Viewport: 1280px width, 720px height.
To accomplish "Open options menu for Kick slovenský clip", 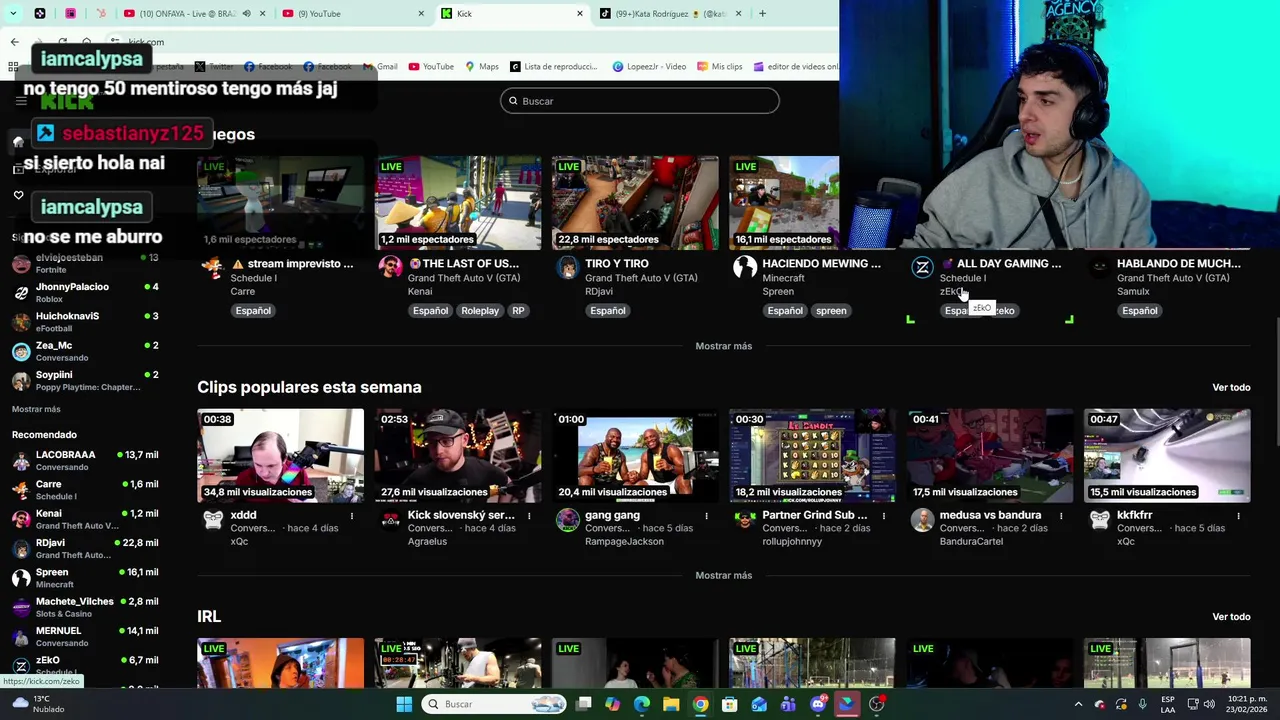I will [x=529, y=516].
